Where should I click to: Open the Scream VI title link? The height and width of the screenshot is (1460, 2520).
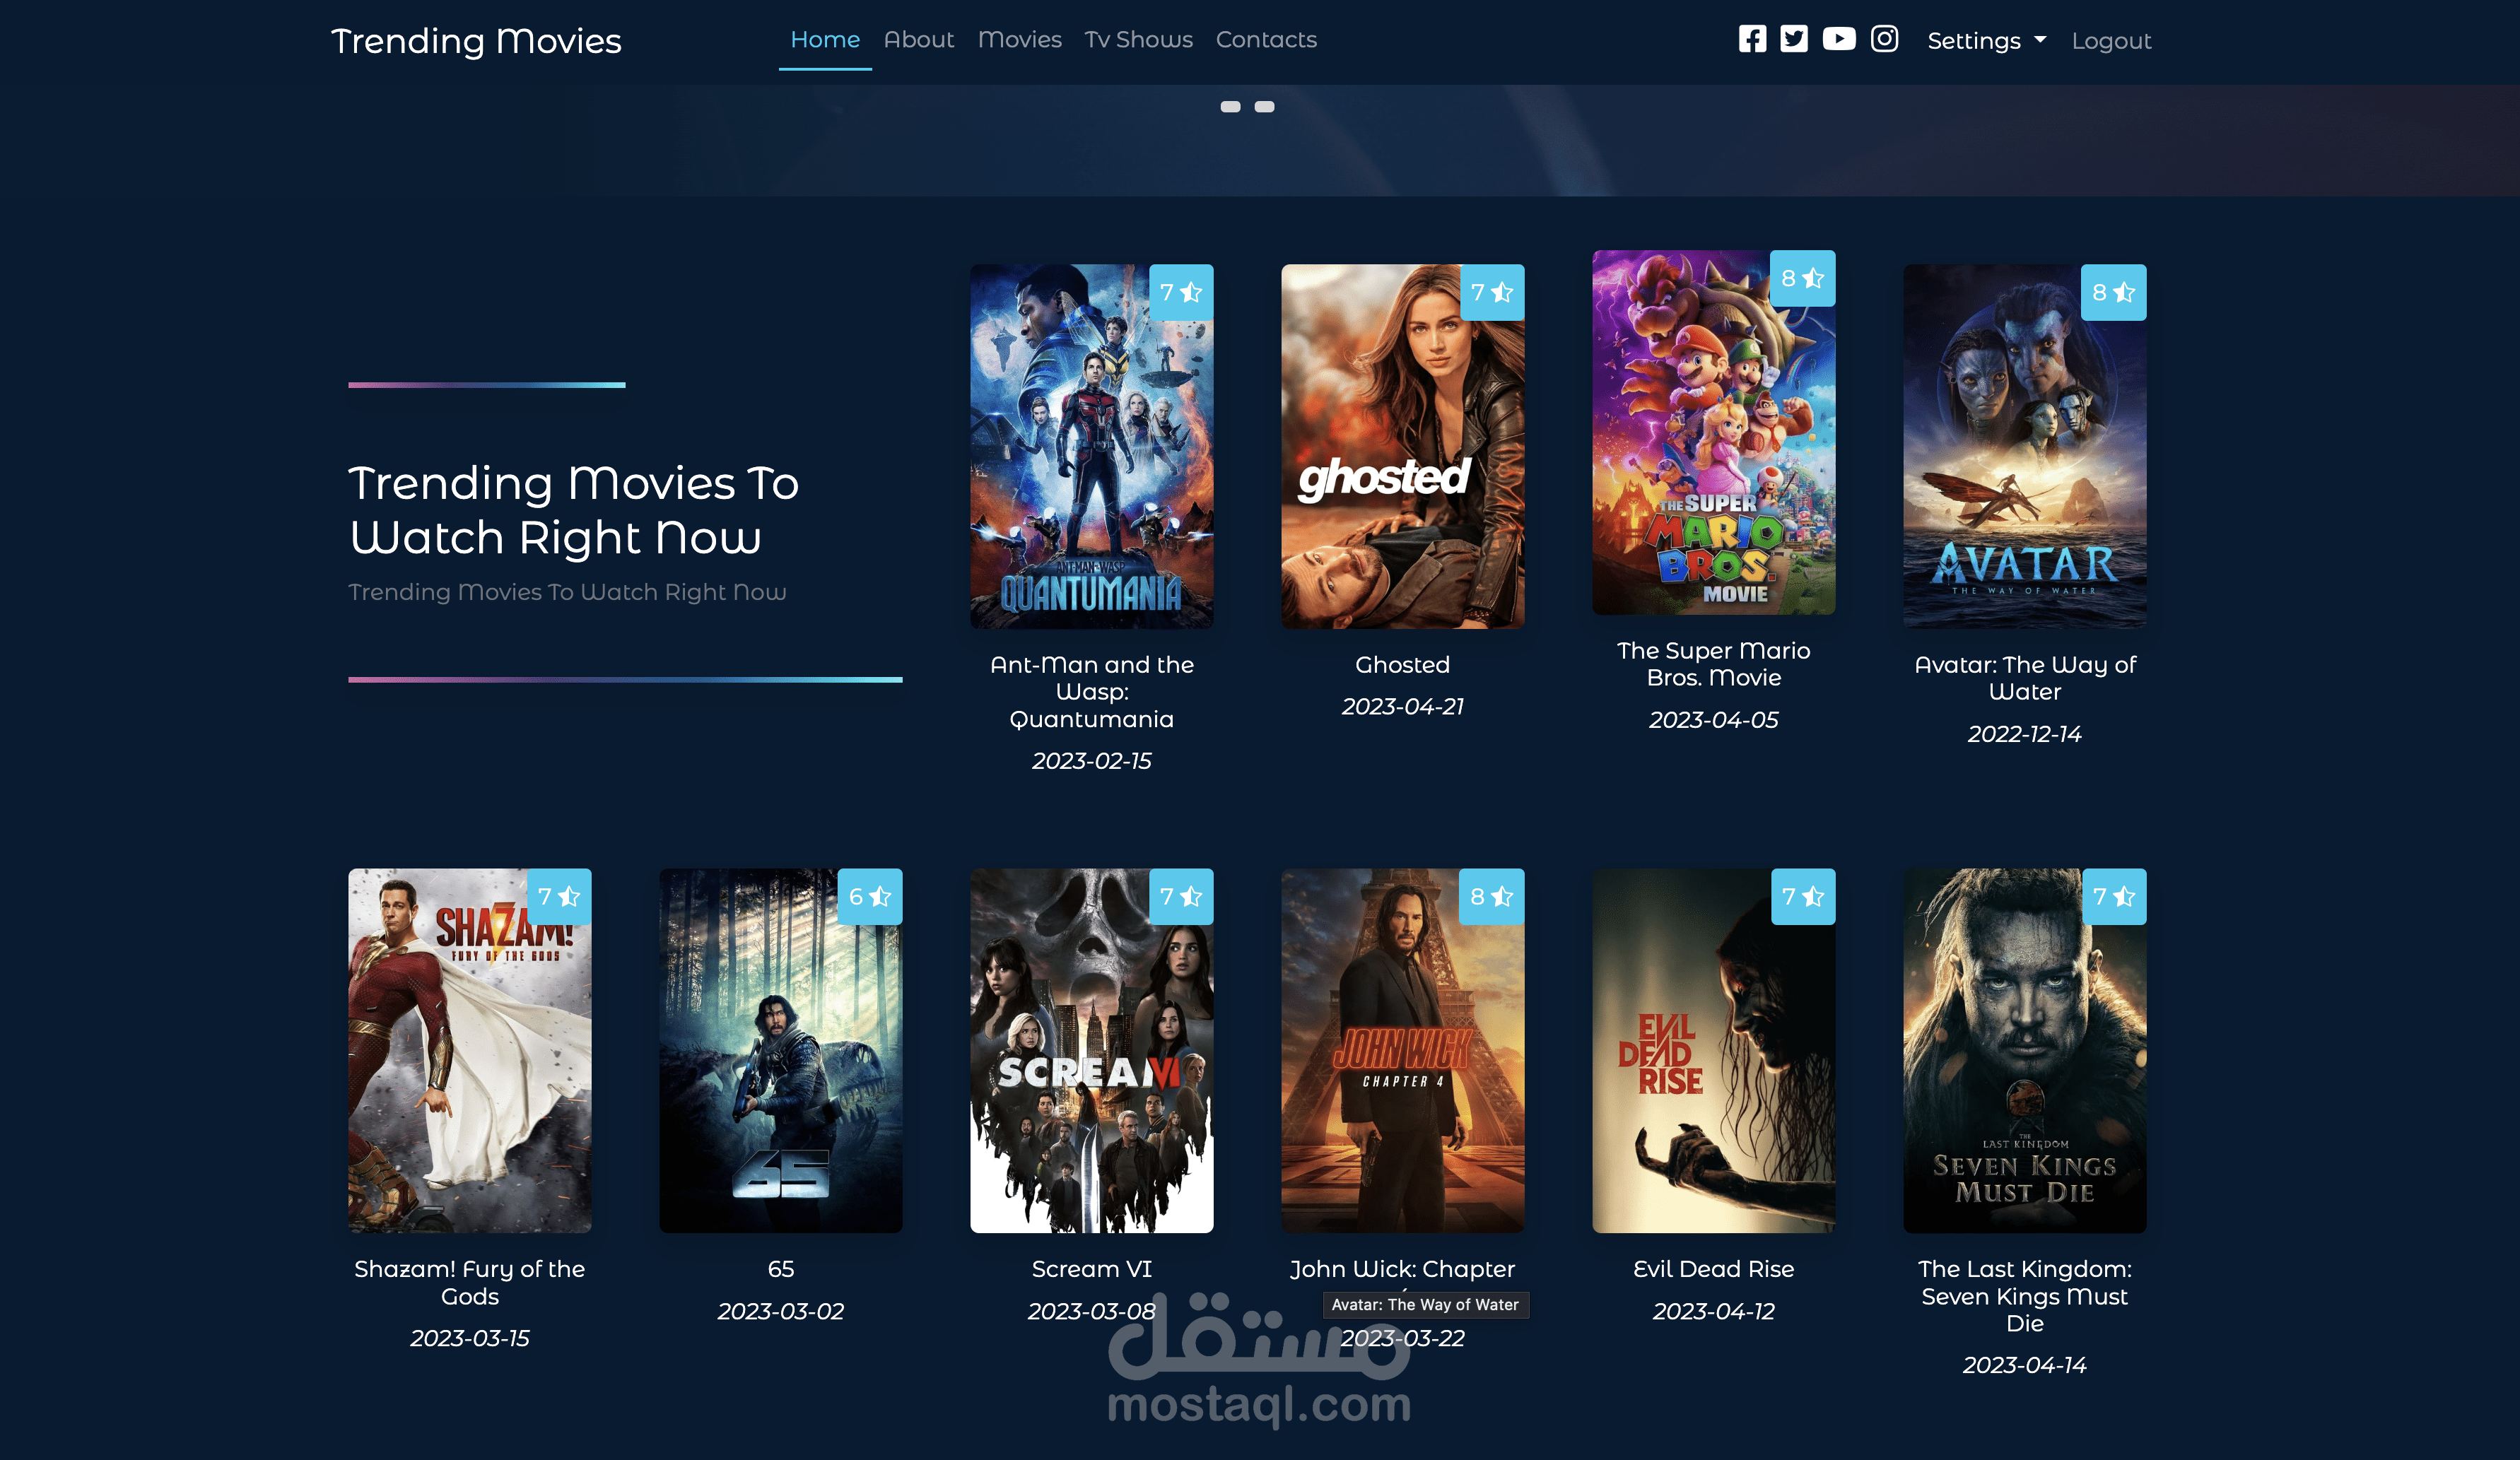point(1091,1269)
